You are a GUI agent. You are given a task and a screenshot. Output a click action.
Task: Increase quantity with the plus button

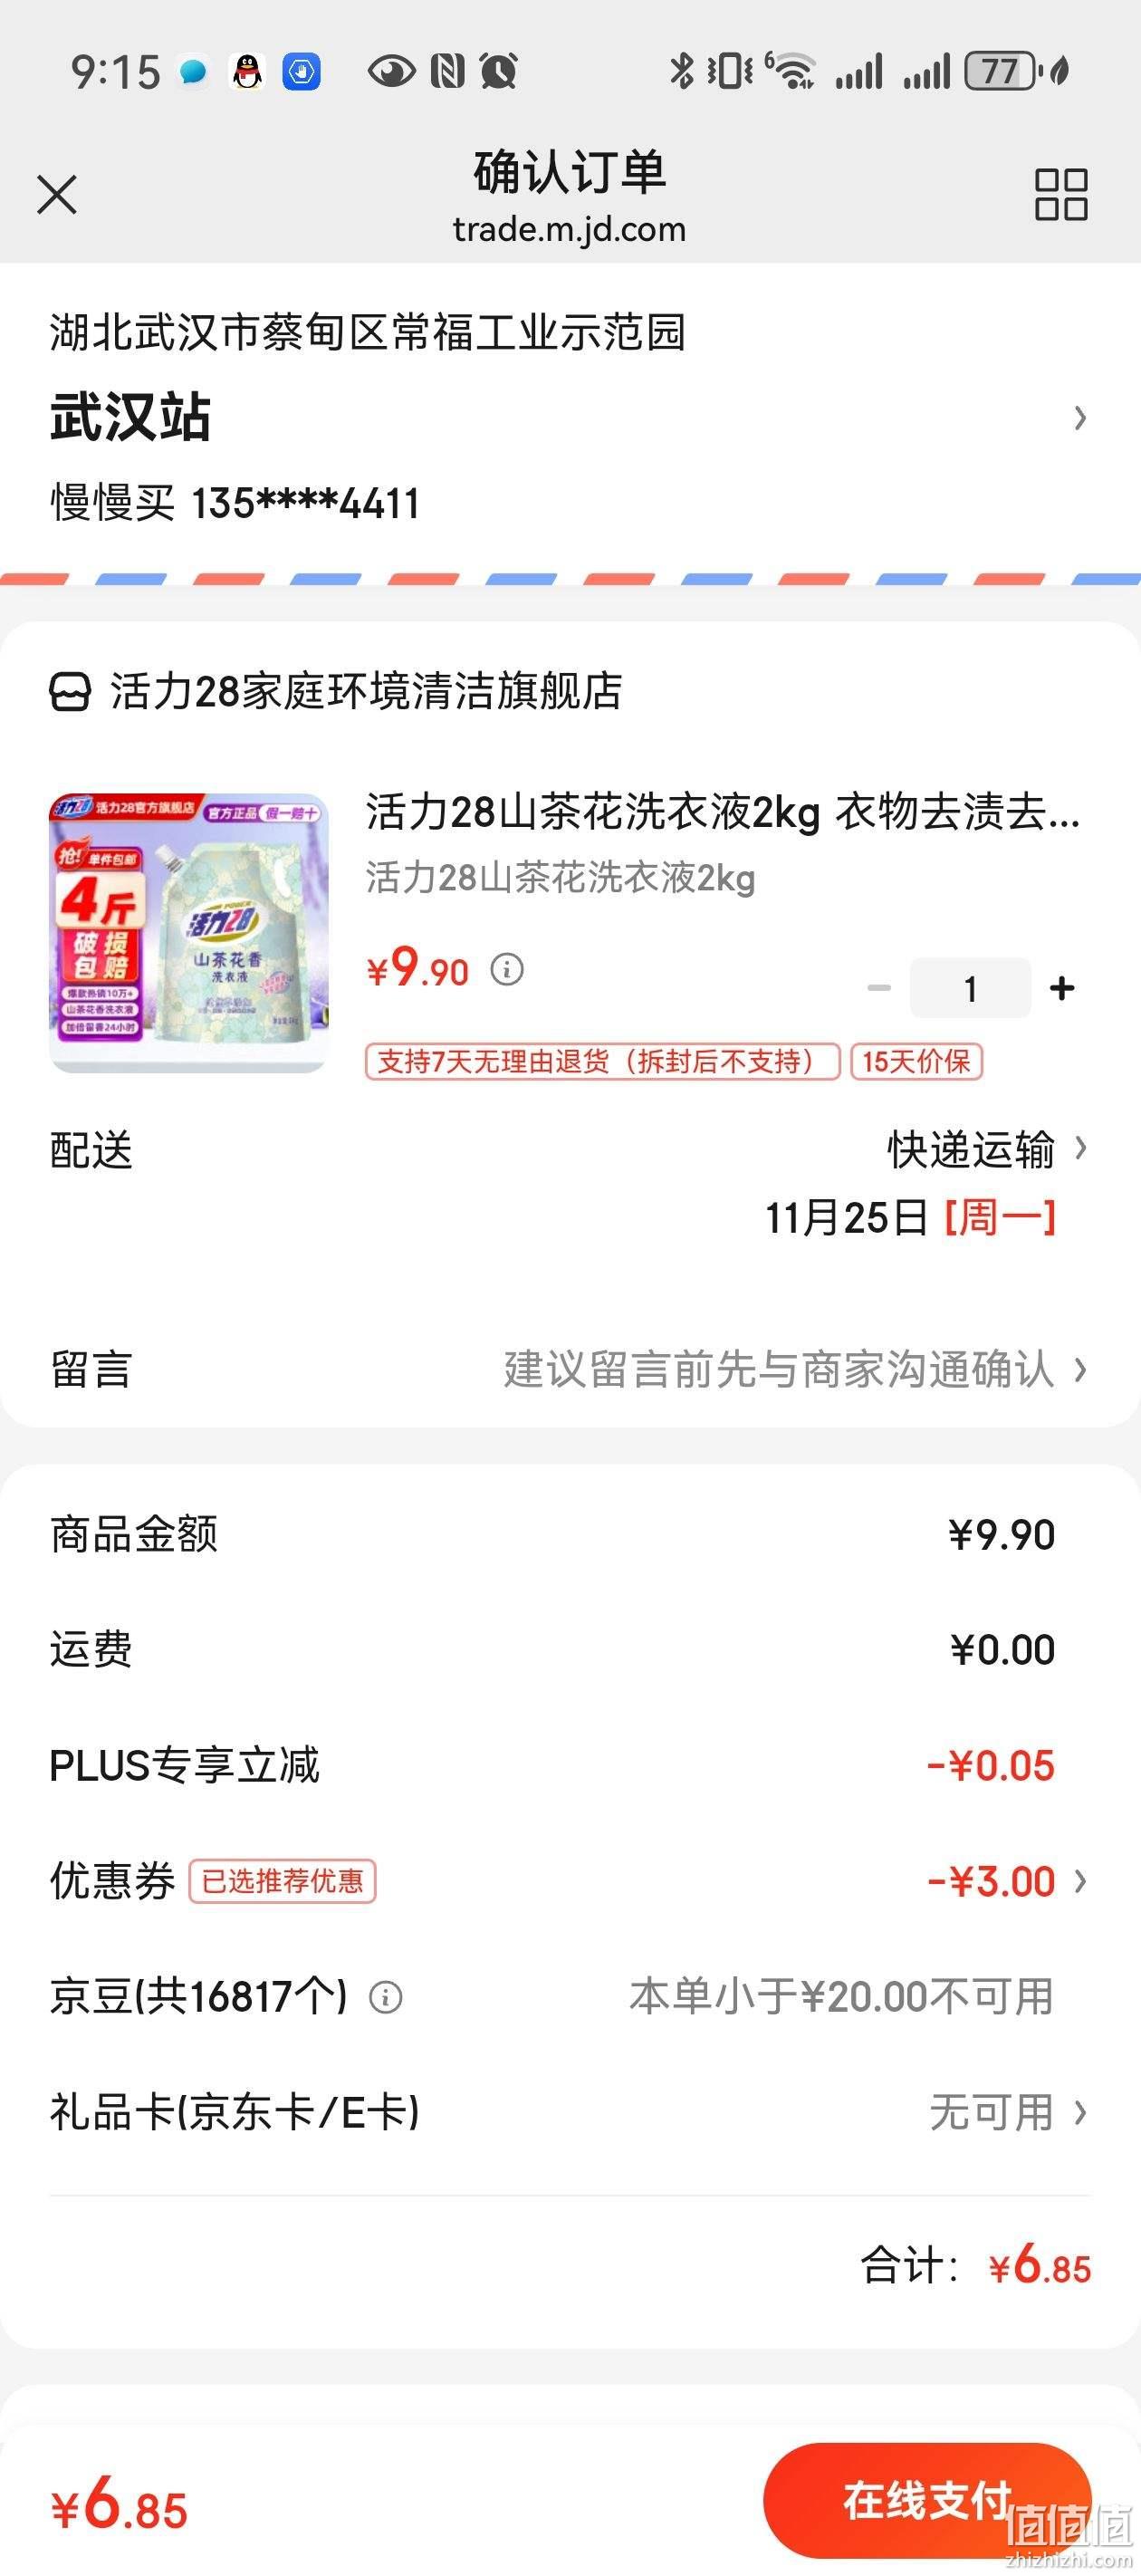pyautogui.click(x=1062, y=988)
